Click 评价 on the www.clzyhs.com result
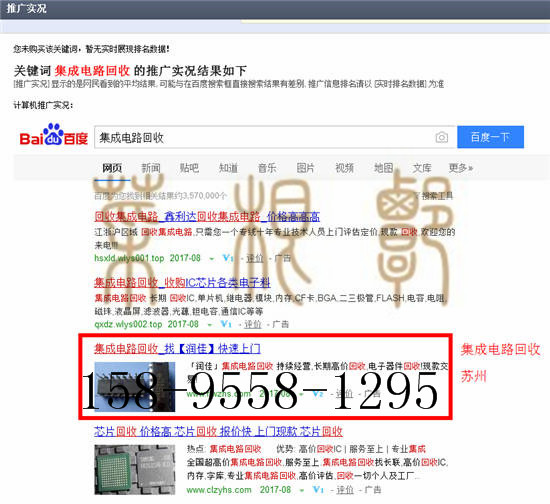The height and width of the screenshot is (504, 550). [x=345, y=490]
